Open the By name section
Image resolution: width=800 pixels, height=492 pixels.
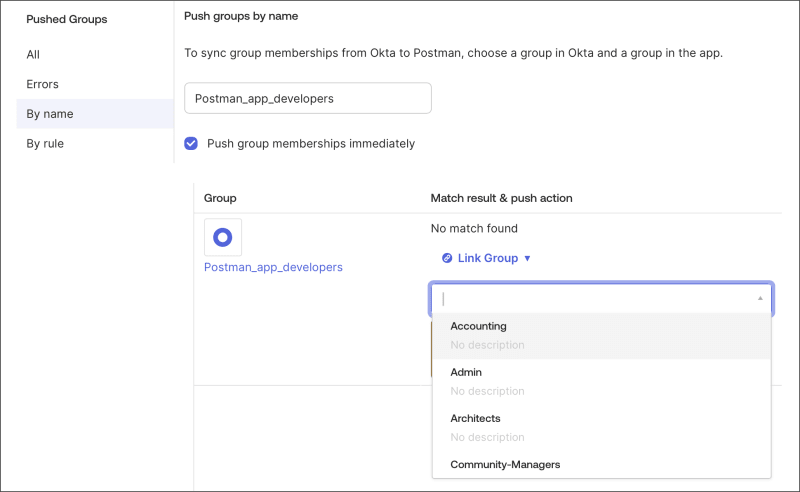click(x=50, y=114)
